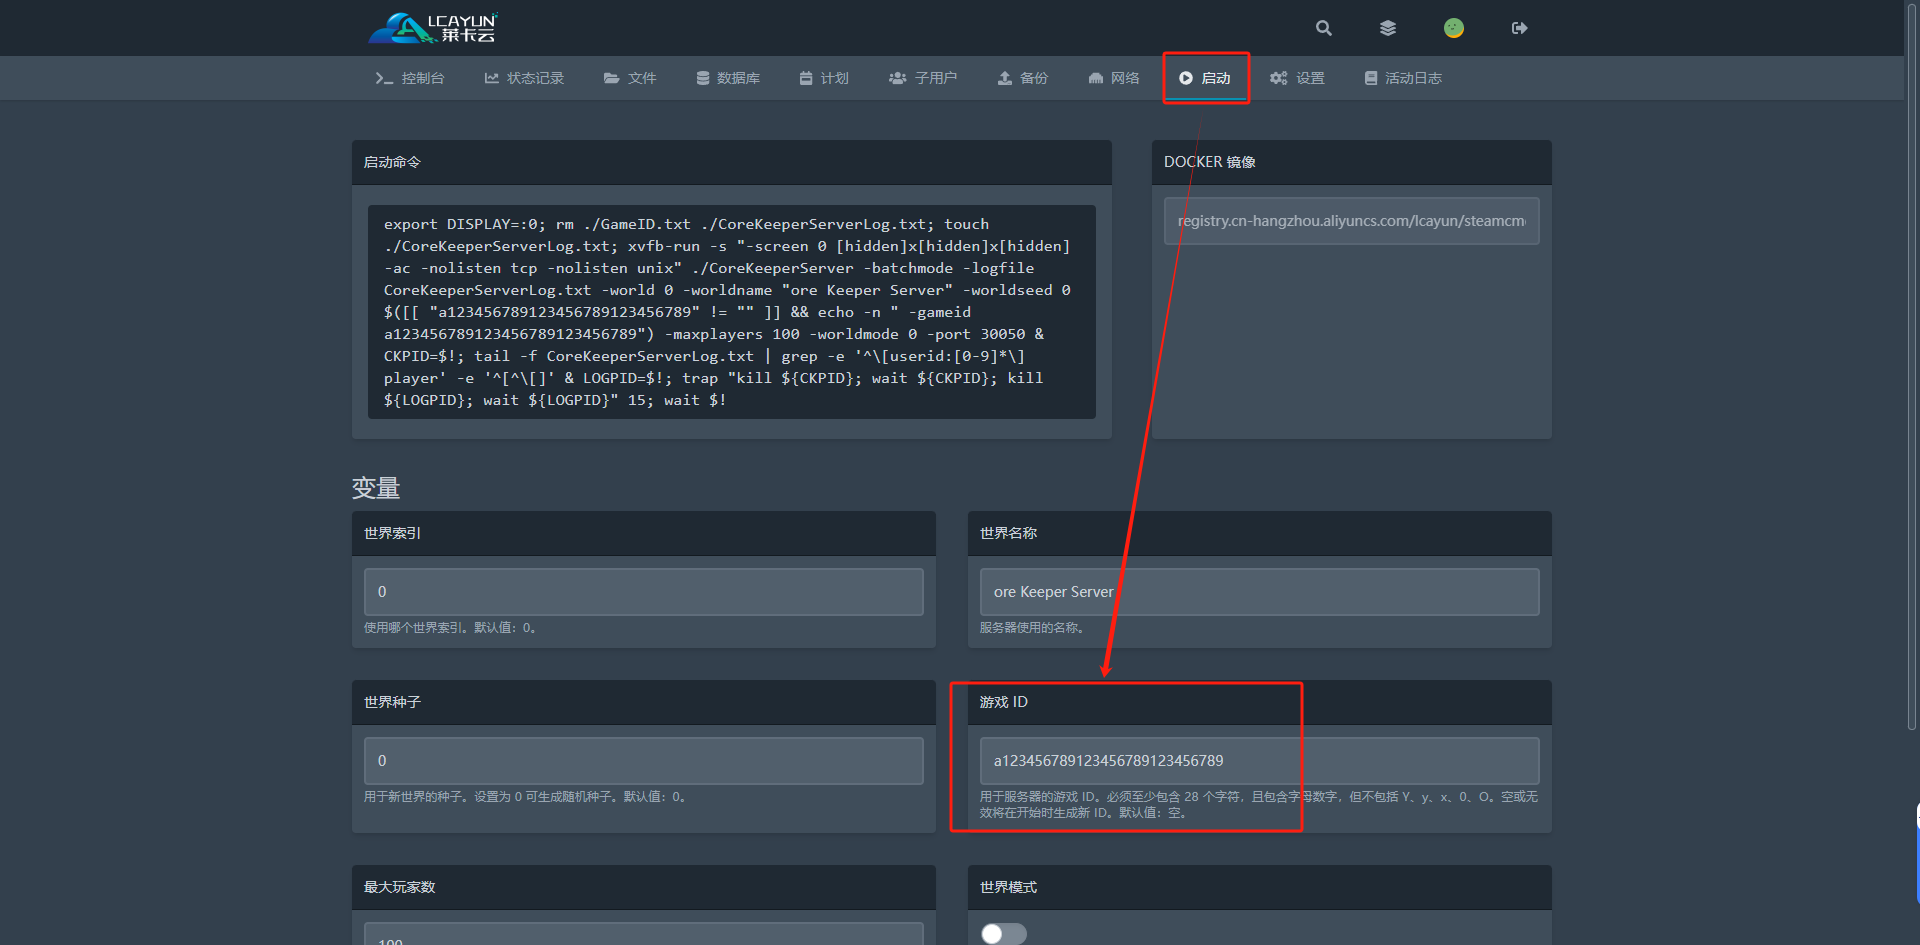Viewport: 1920px width, 945px height.
Task: Edit the 世界名称 world name field
Action: 1260,592
